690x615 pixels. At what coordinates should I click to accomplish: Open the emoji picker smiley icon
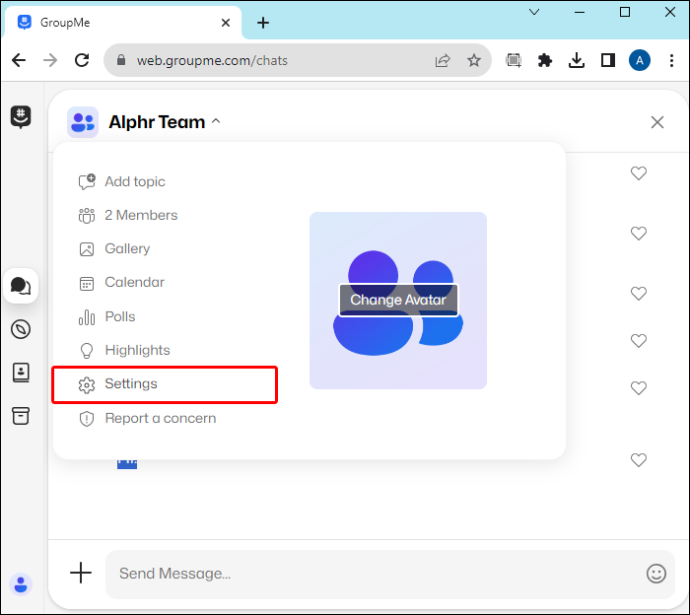[x=656, y=574]
